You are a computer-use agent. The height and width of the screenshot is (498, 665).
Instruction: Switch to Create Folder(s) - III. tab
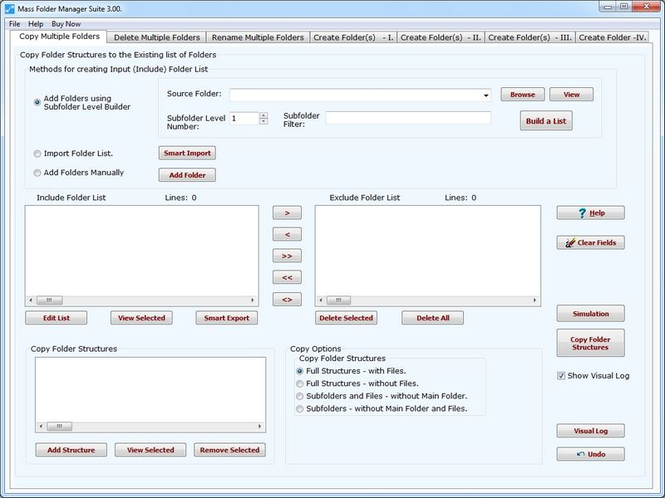click(530, 37)
